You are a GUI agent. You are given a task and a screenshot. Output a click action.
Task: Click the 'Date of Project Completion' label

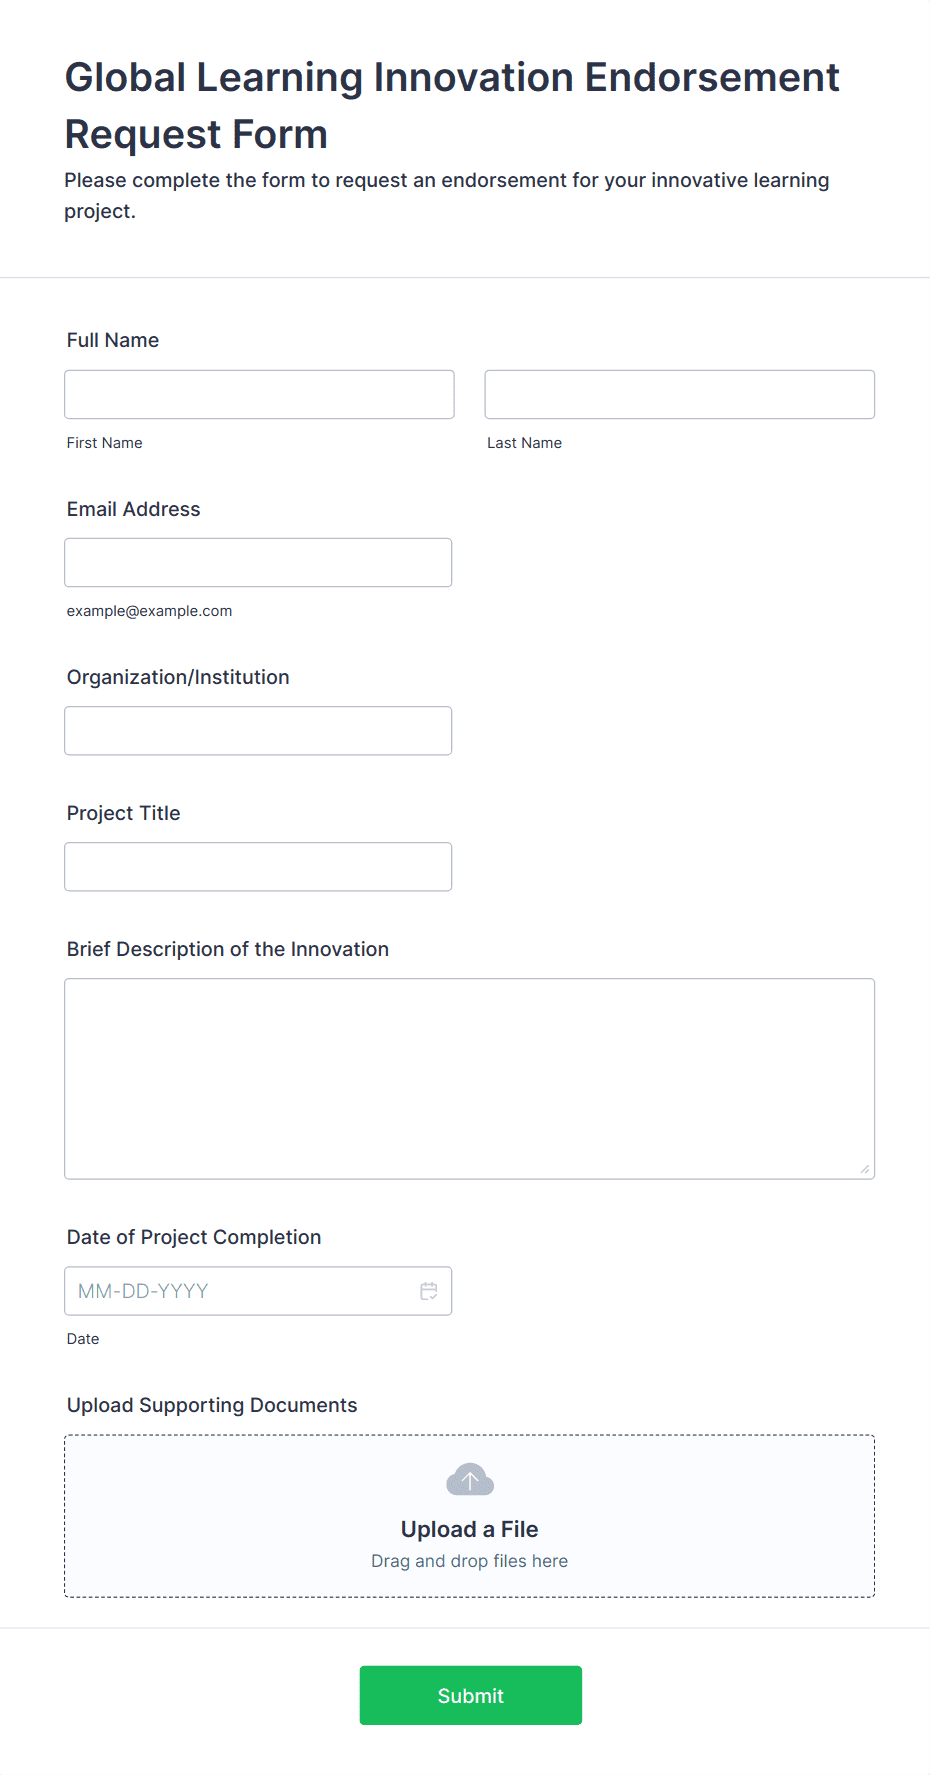[x=194, y=1237]
